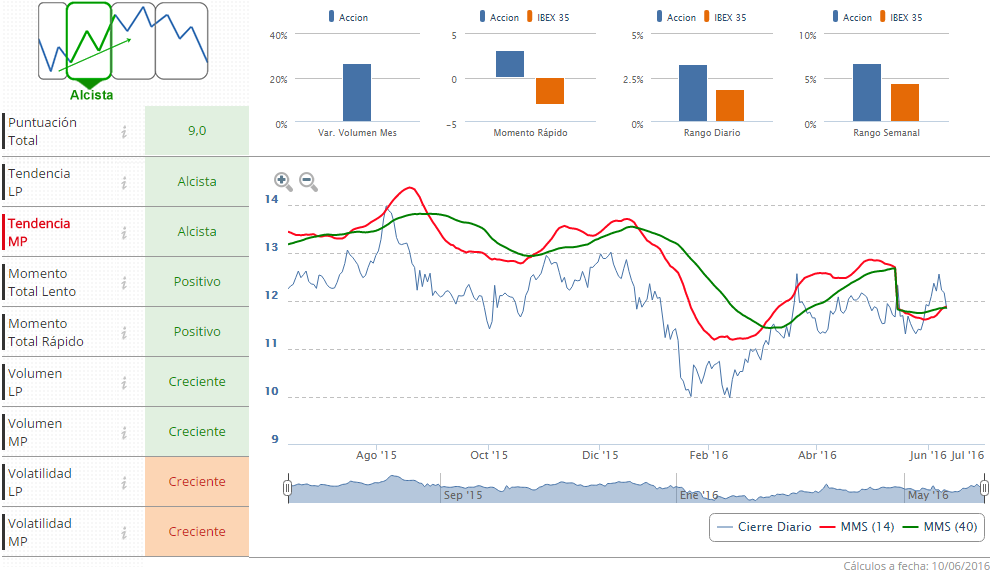The image size is (993, 579).
Task: Open info icon for Volumen MP
Action: [x=124, y=433]
